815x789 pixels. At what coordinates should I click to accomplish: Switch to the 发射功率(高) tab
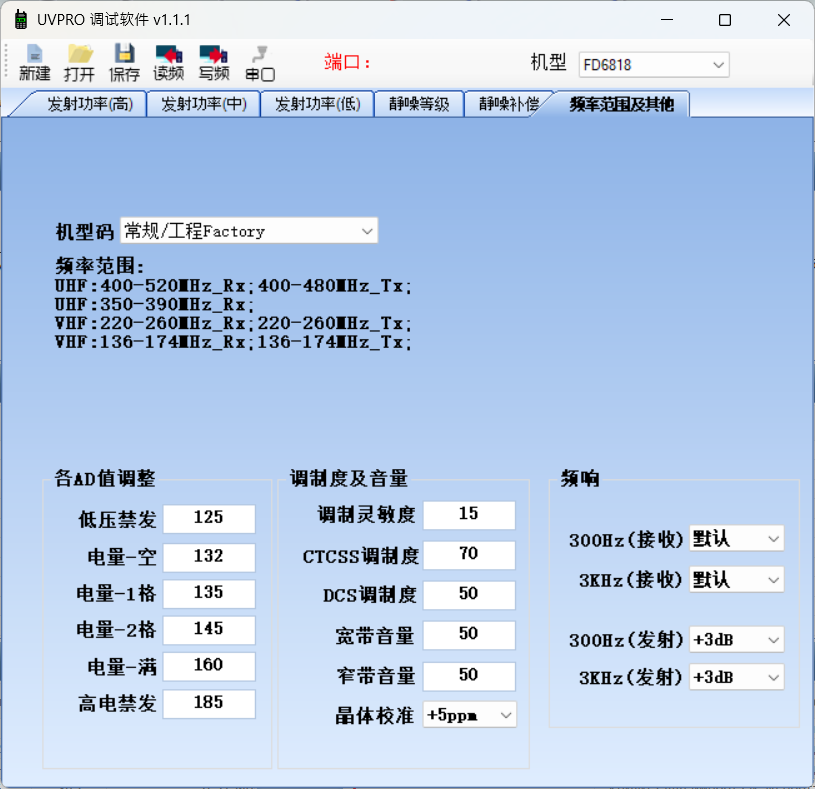pyautogui.click(x=89, y=104)
